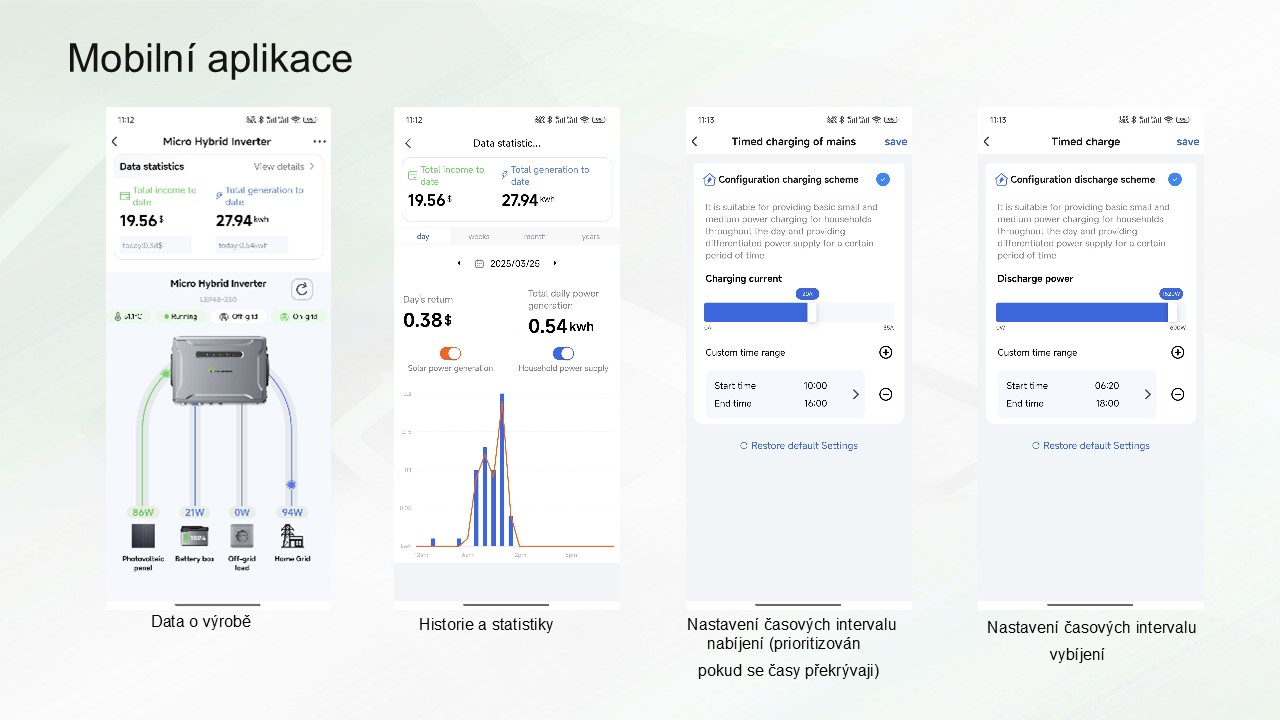
Task: Tap the house icon beside Configuration discharge scheme
Action: pos(1001,180)
